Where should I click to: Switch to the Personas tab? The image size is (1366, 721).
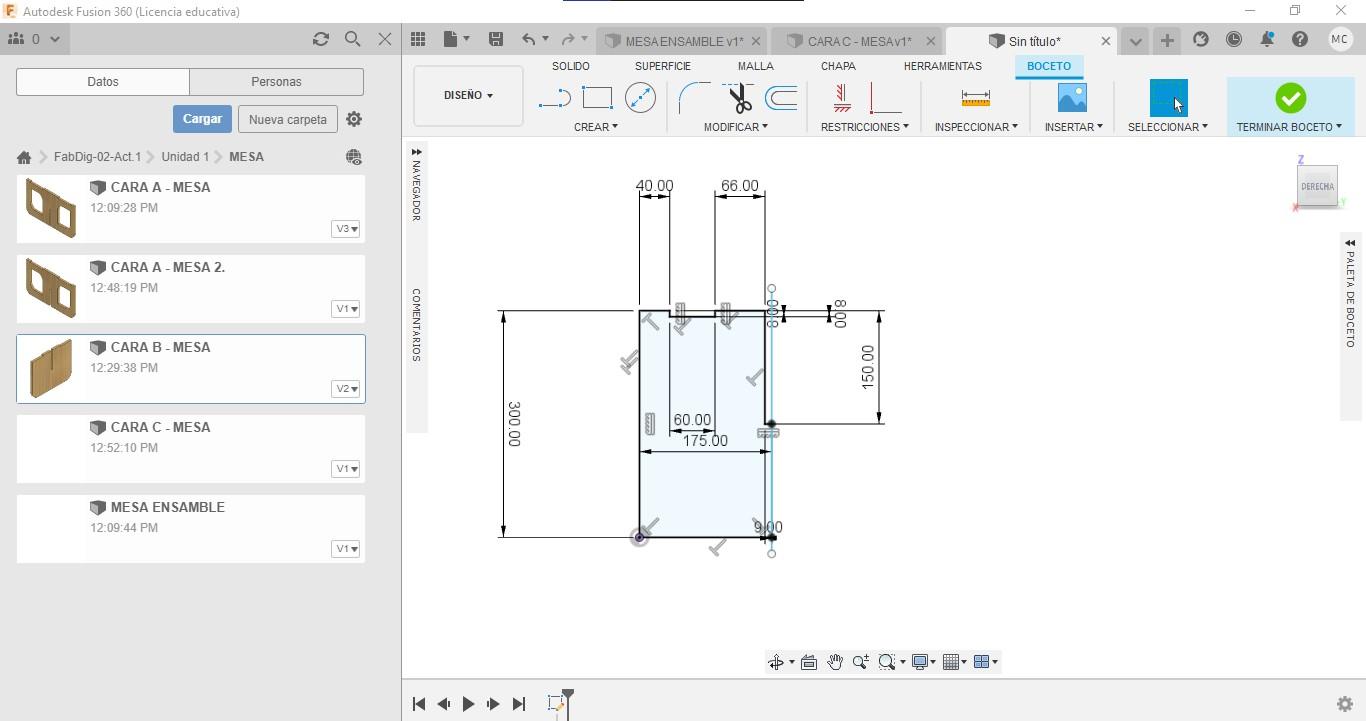click(276, 82)
